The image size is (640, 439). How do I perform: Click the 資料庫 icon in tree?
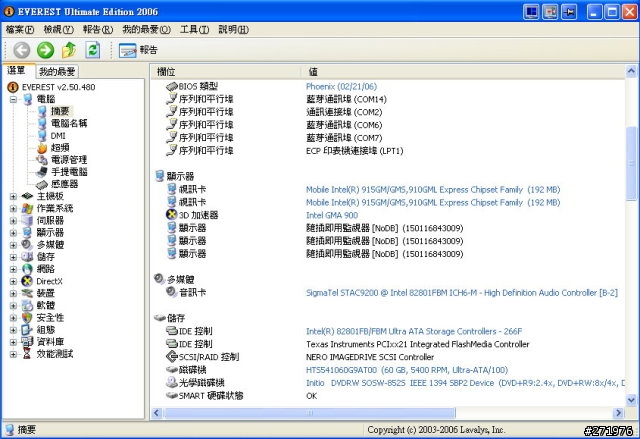coord(27,341)
